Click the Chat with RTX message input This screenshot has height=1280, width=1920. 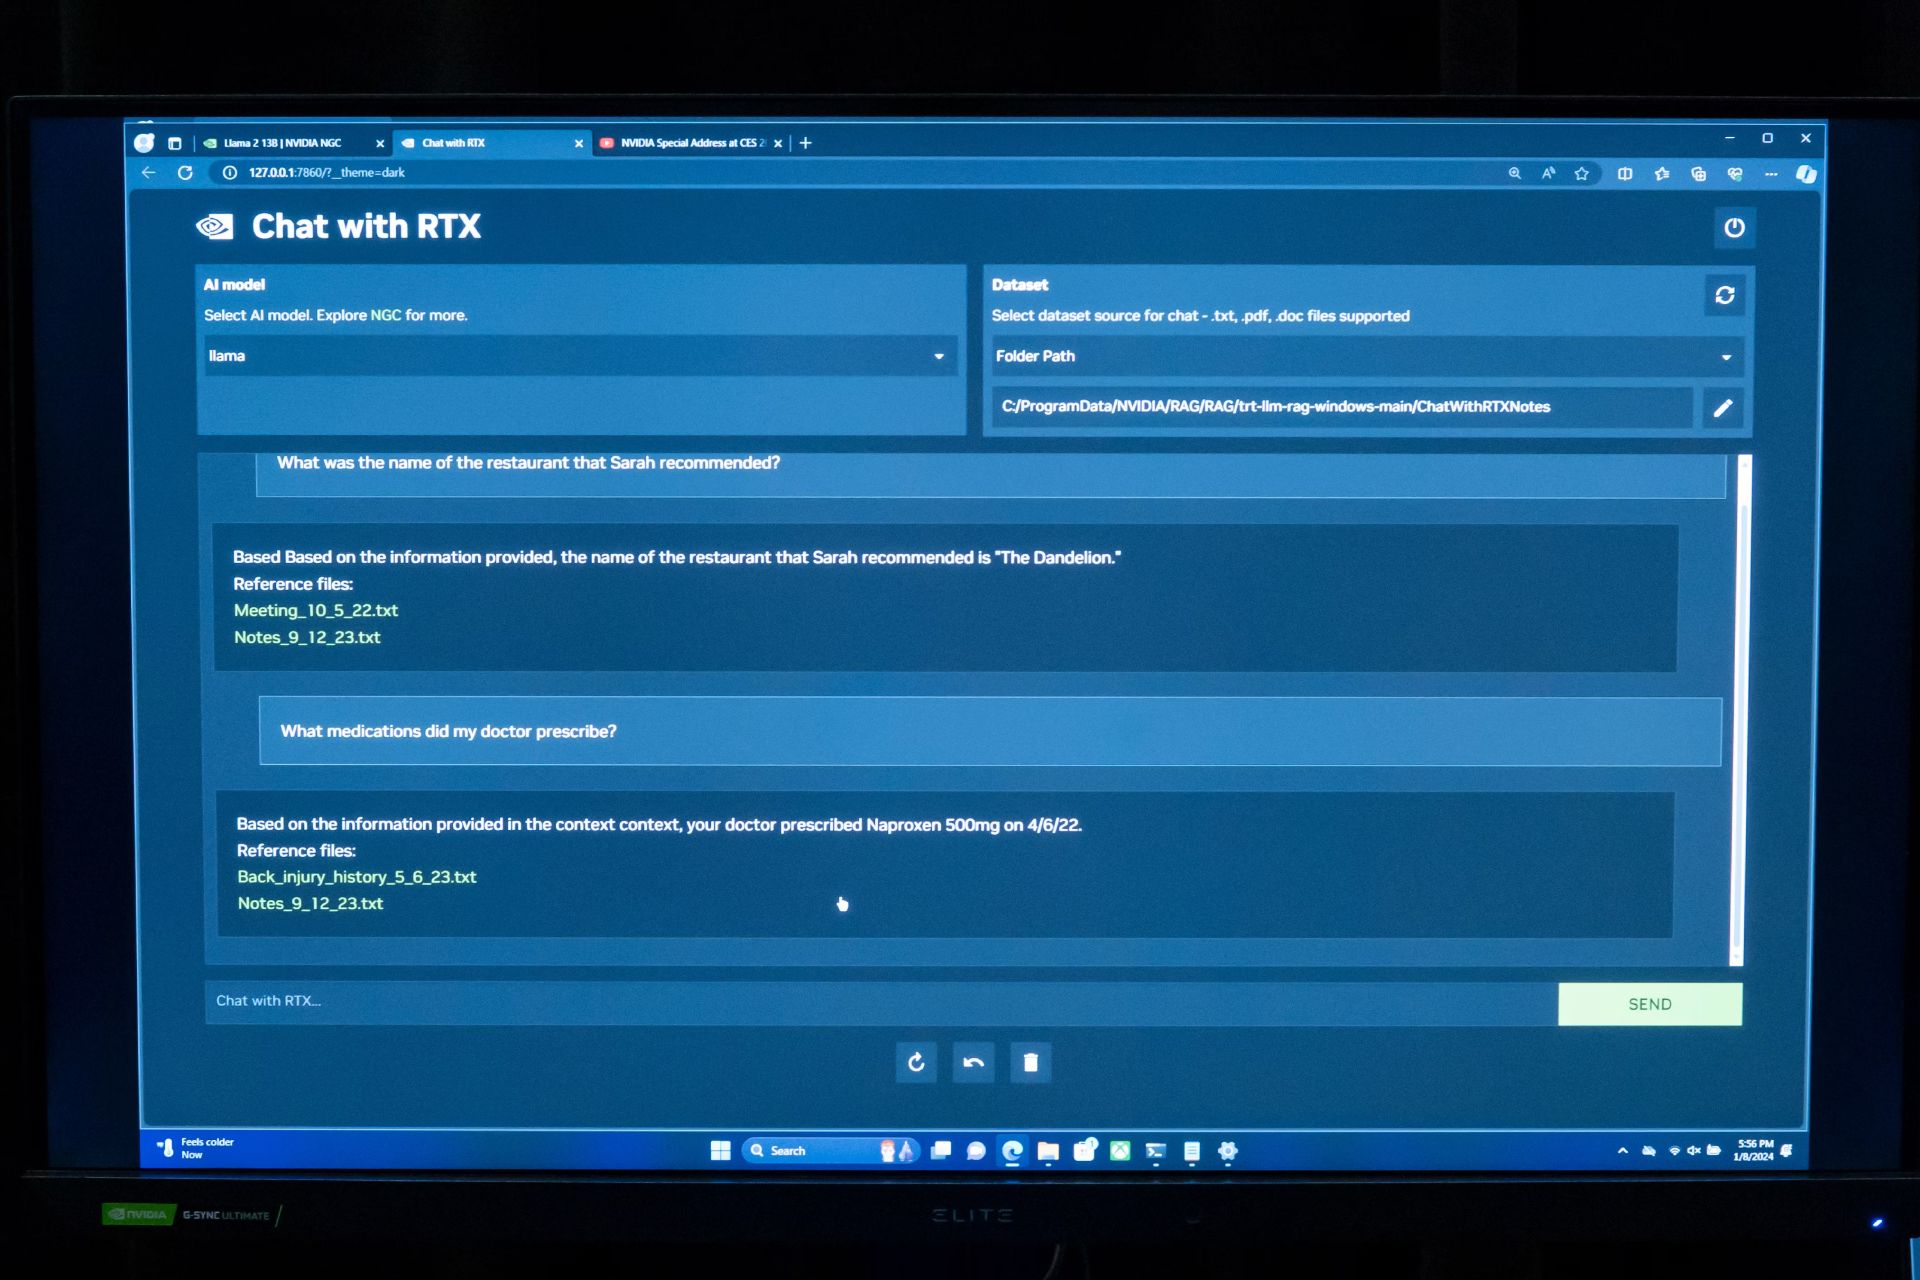click(x=880, y=1002)
